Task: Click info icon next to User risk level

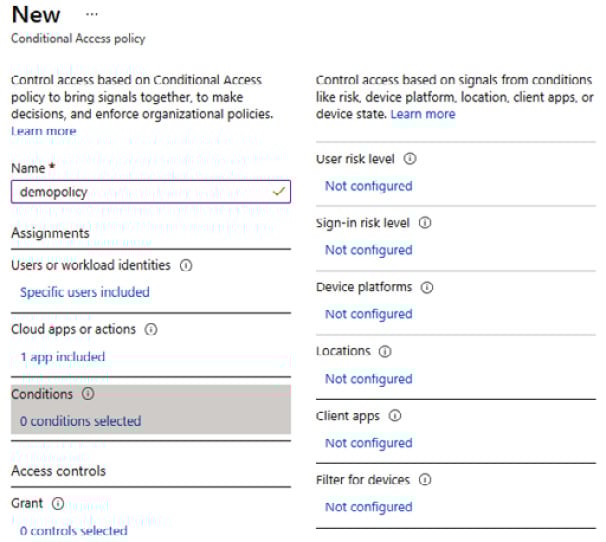Action: 410,159
